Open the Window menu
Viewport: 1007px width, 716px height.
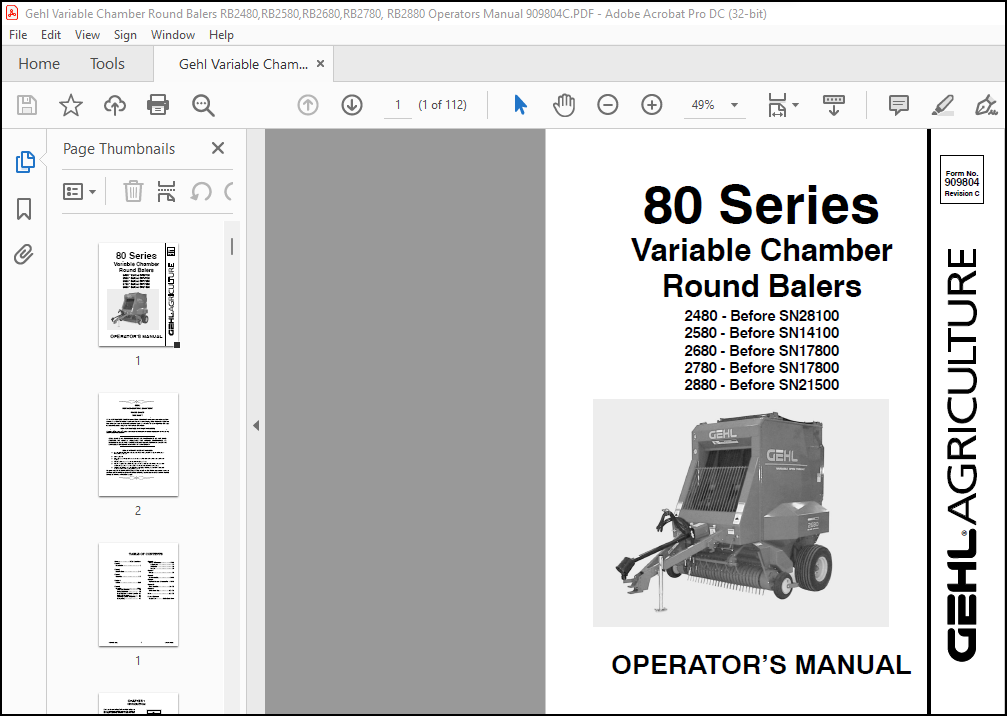[173, 35]
